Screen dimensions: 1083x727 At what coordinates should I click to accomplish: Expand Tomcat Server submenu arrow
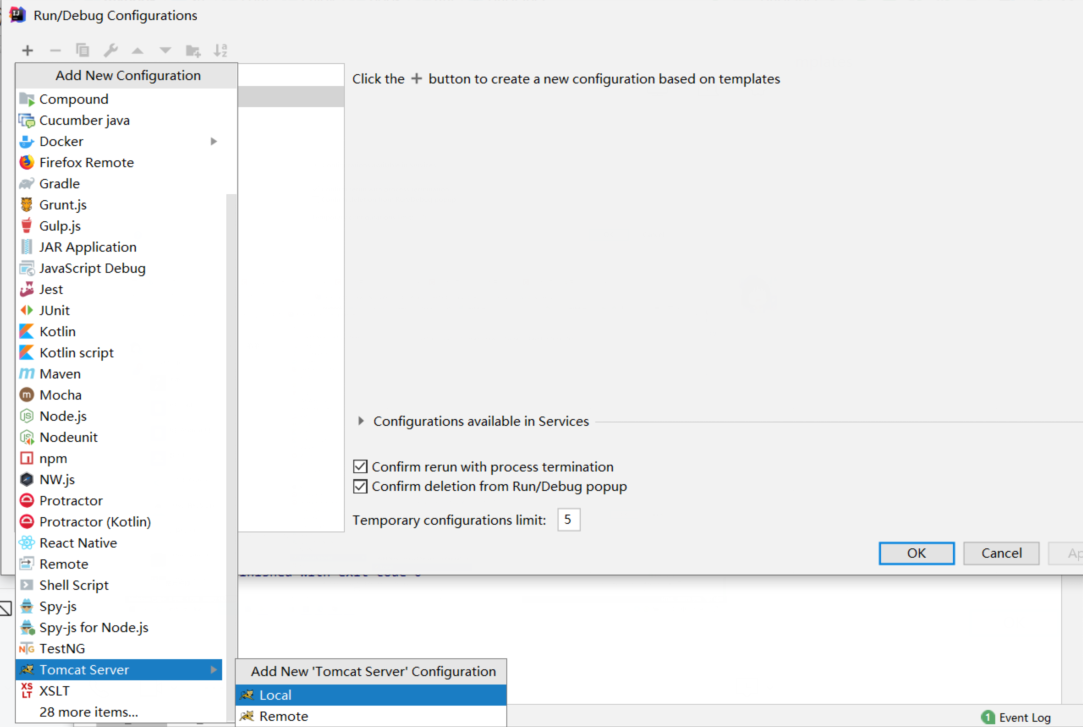click(213, 670)
